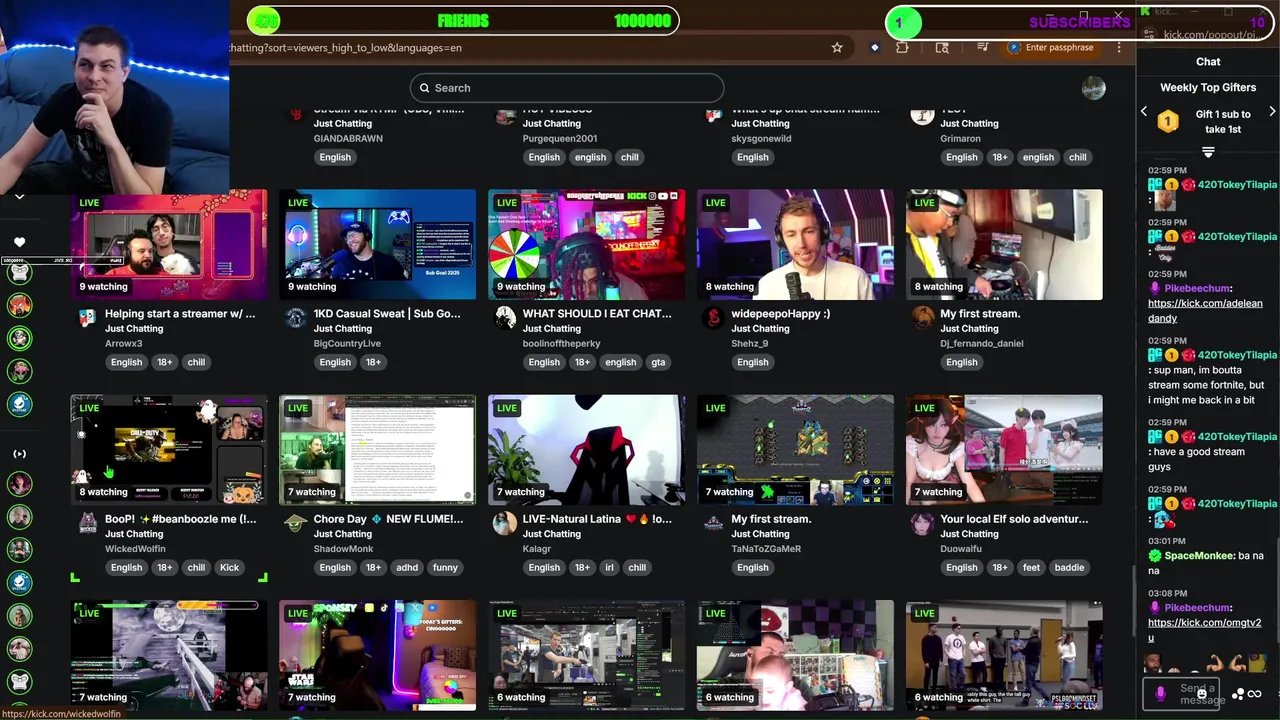
Task: Click the Kick tag under WickedWolfin
Action: pyautogui.click(x=229, y=567)
